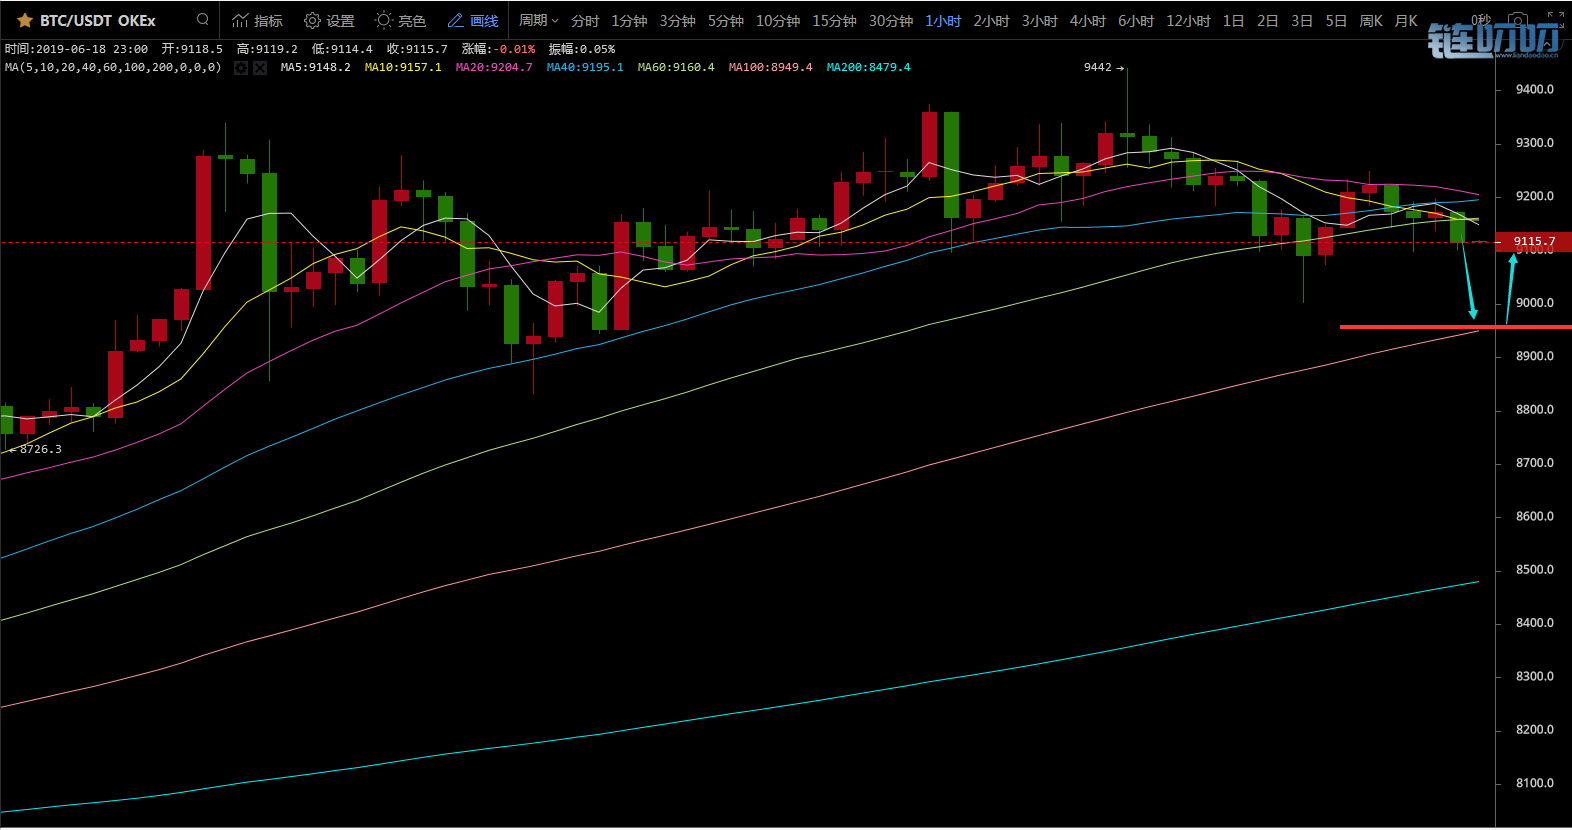Select the 3分钟 interval

coord(677,20)
